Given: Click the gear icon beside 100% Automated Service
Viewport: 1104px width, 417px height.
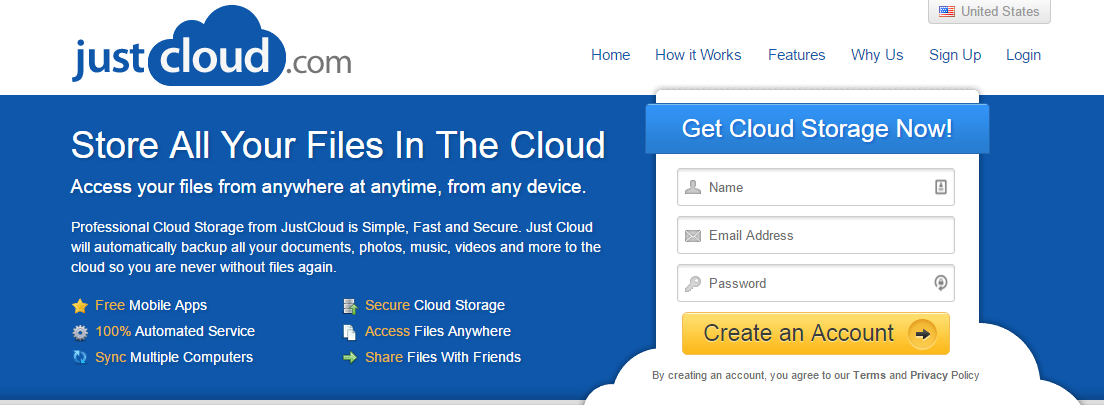Looking at the screenshot, I should [x=80, y=332].
